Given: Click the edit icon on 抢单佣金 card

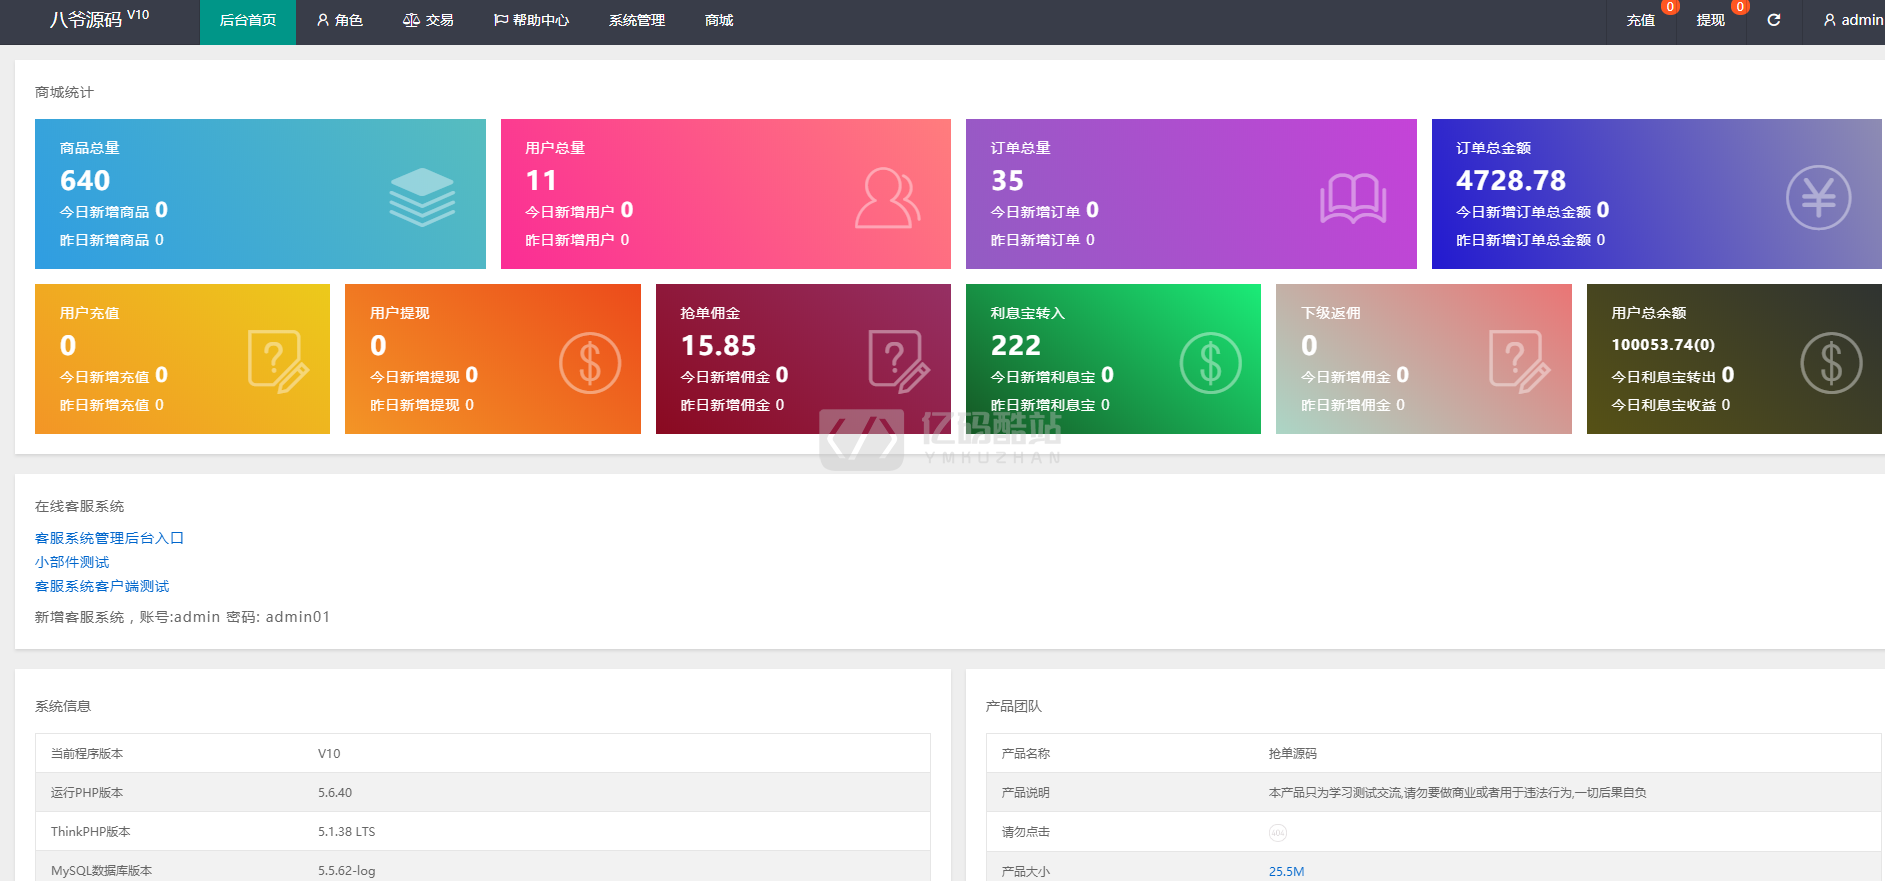Looking at the screenshot, I should pos(898,361).
